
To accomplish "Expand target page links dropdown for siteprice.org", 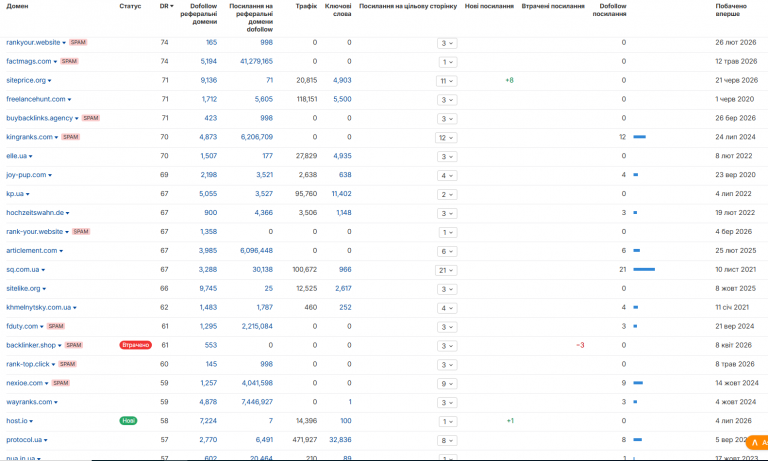I will (446, 81).
